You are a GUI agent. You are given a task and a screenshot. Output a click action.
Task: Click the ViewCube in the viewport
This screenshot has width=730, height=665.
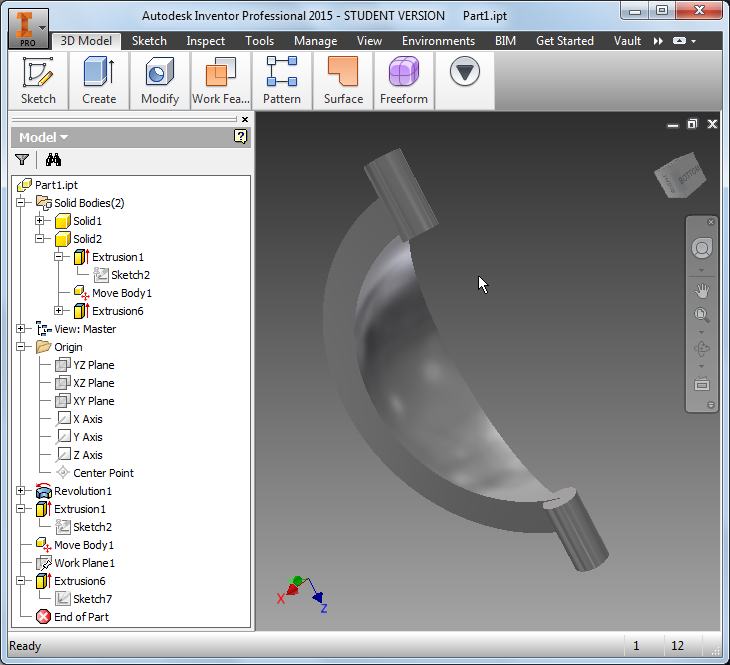(680, 175)
